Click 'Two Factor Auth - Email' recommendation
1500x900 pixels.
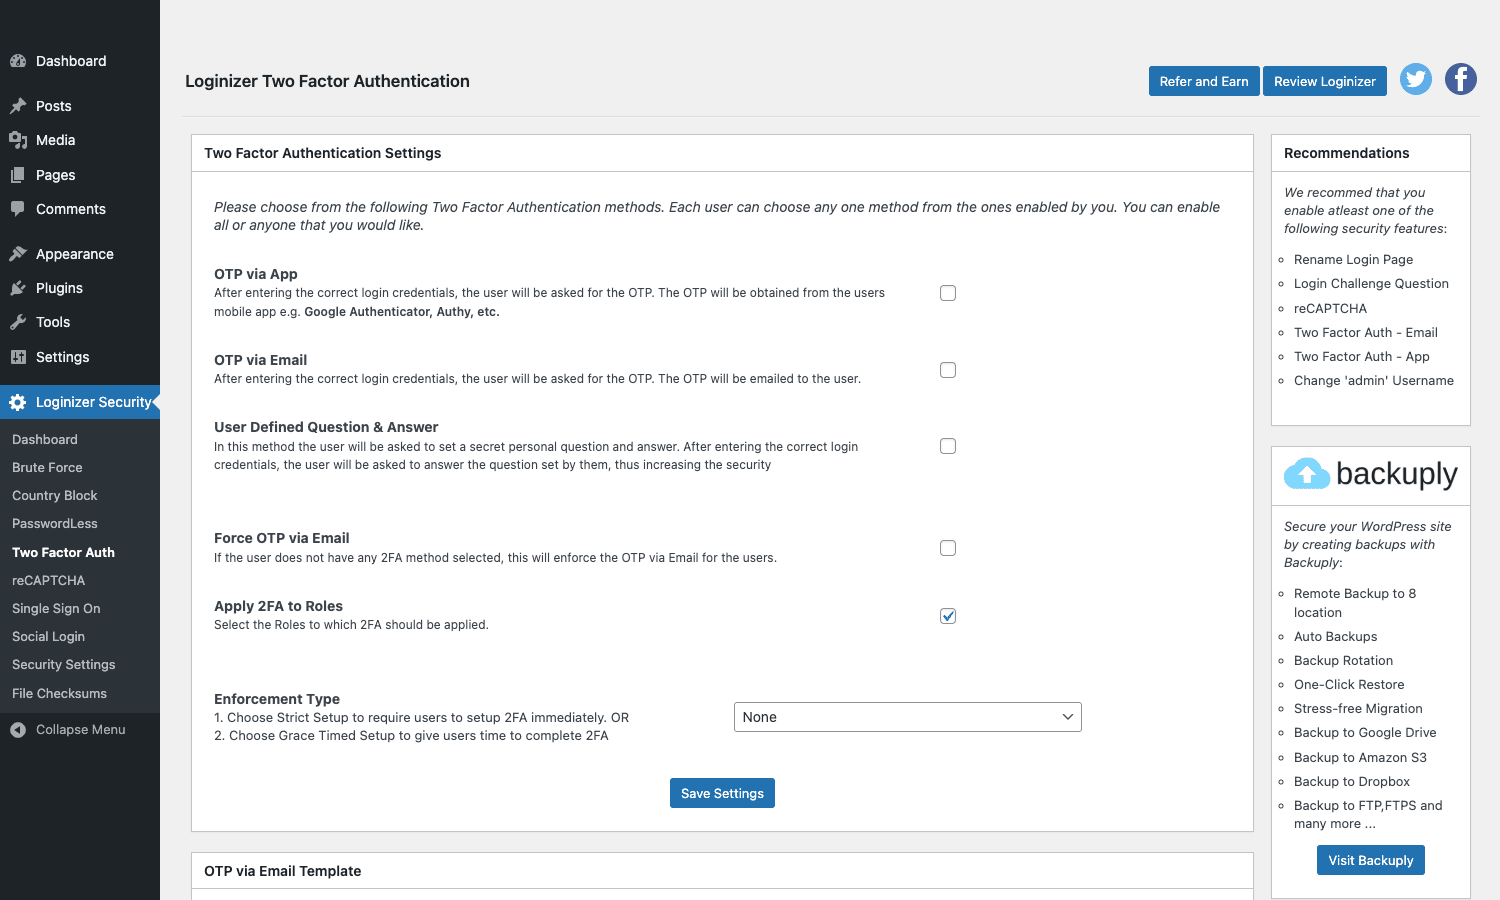(x=1366, y=332)
